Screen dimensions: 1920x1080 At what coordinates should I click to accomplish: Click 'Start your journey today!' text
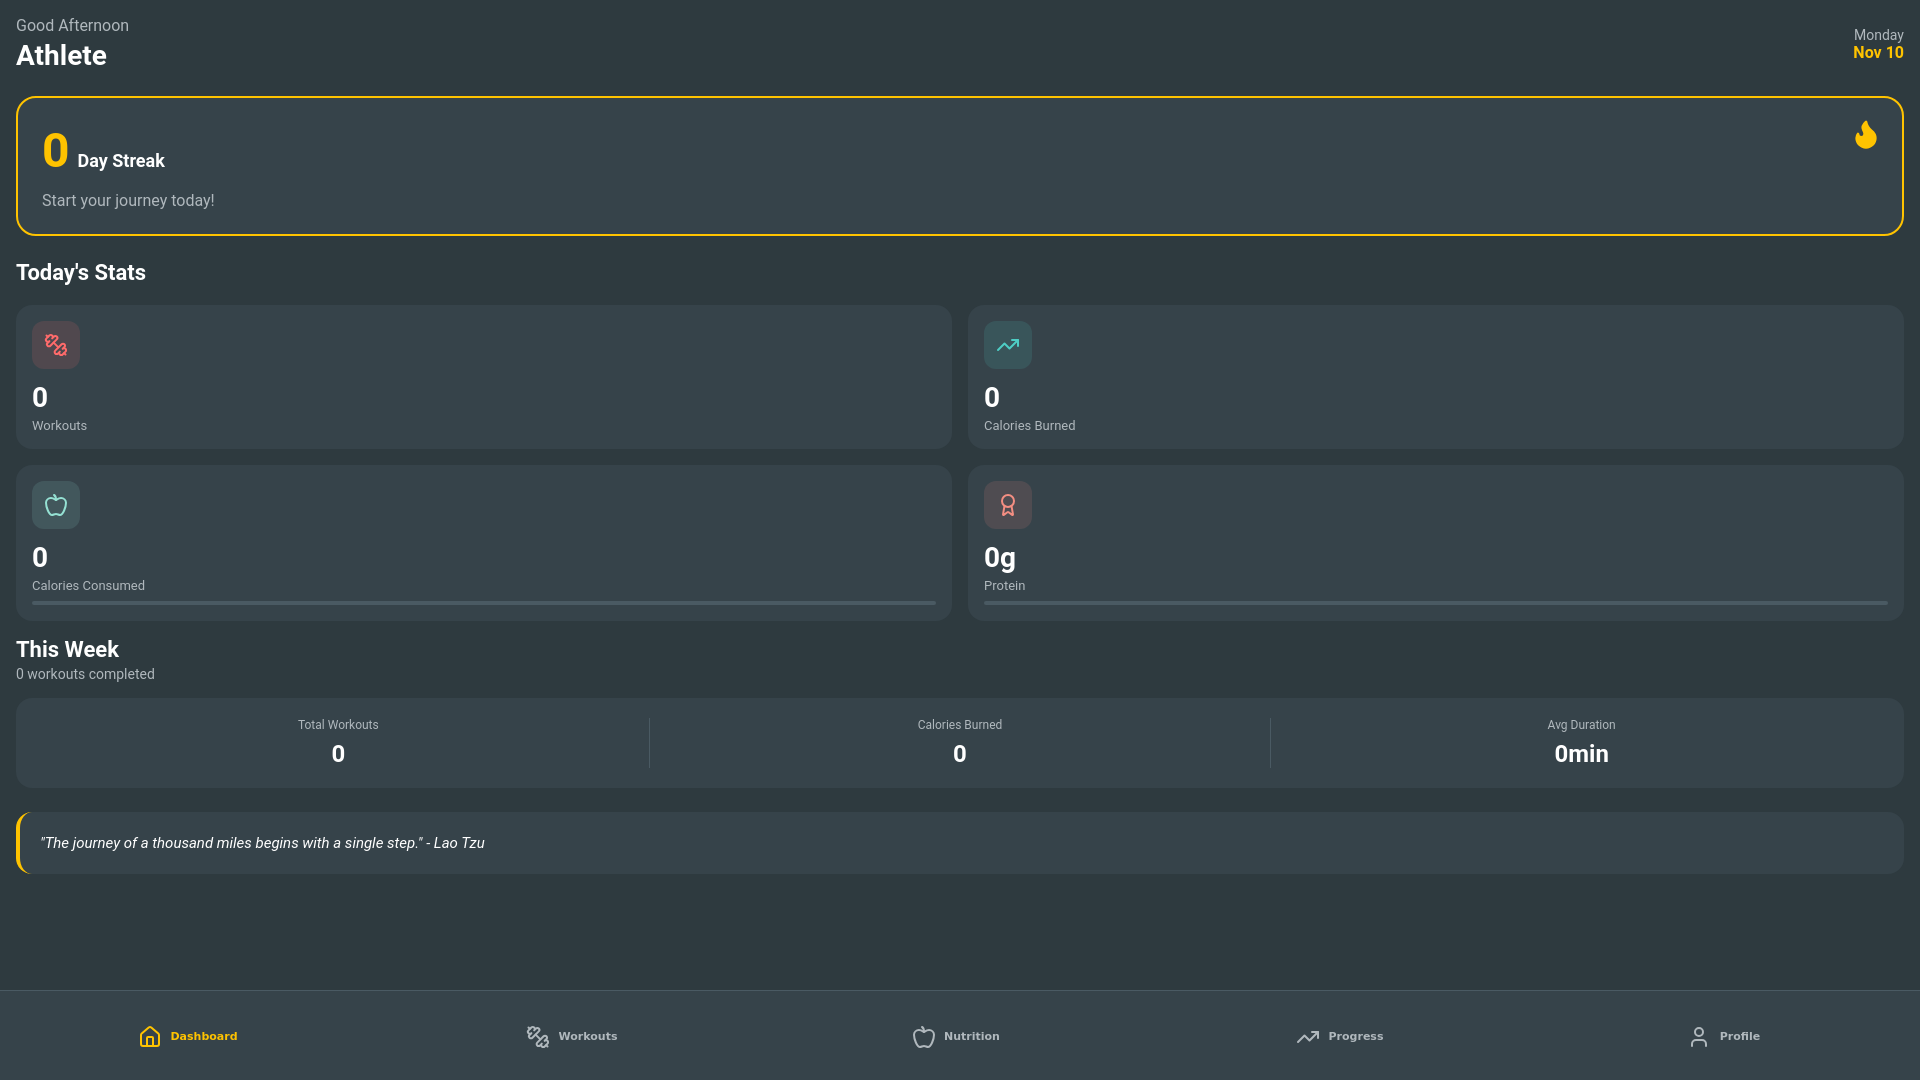[x=128, y=201]
